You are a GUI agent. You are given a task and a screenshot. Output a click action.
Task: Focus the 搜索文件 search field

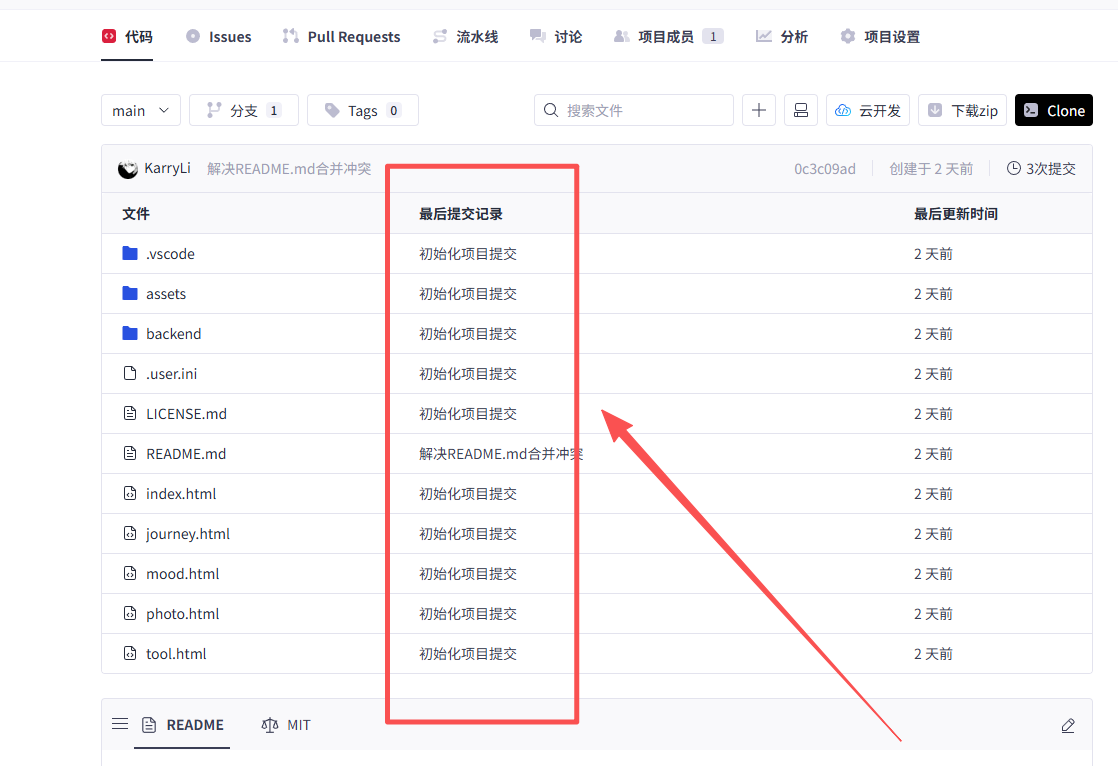point(634,111)
